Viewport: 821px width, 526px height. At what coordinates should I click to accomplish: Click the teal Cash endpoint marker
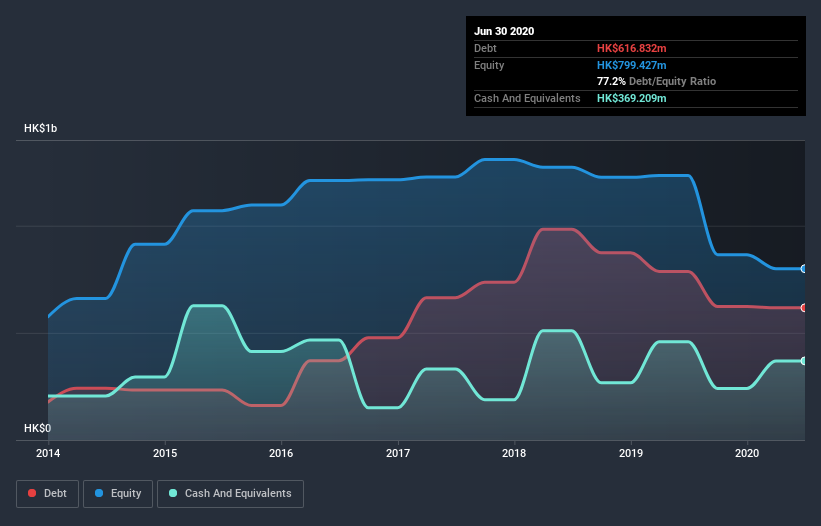[x=804, y=361]
